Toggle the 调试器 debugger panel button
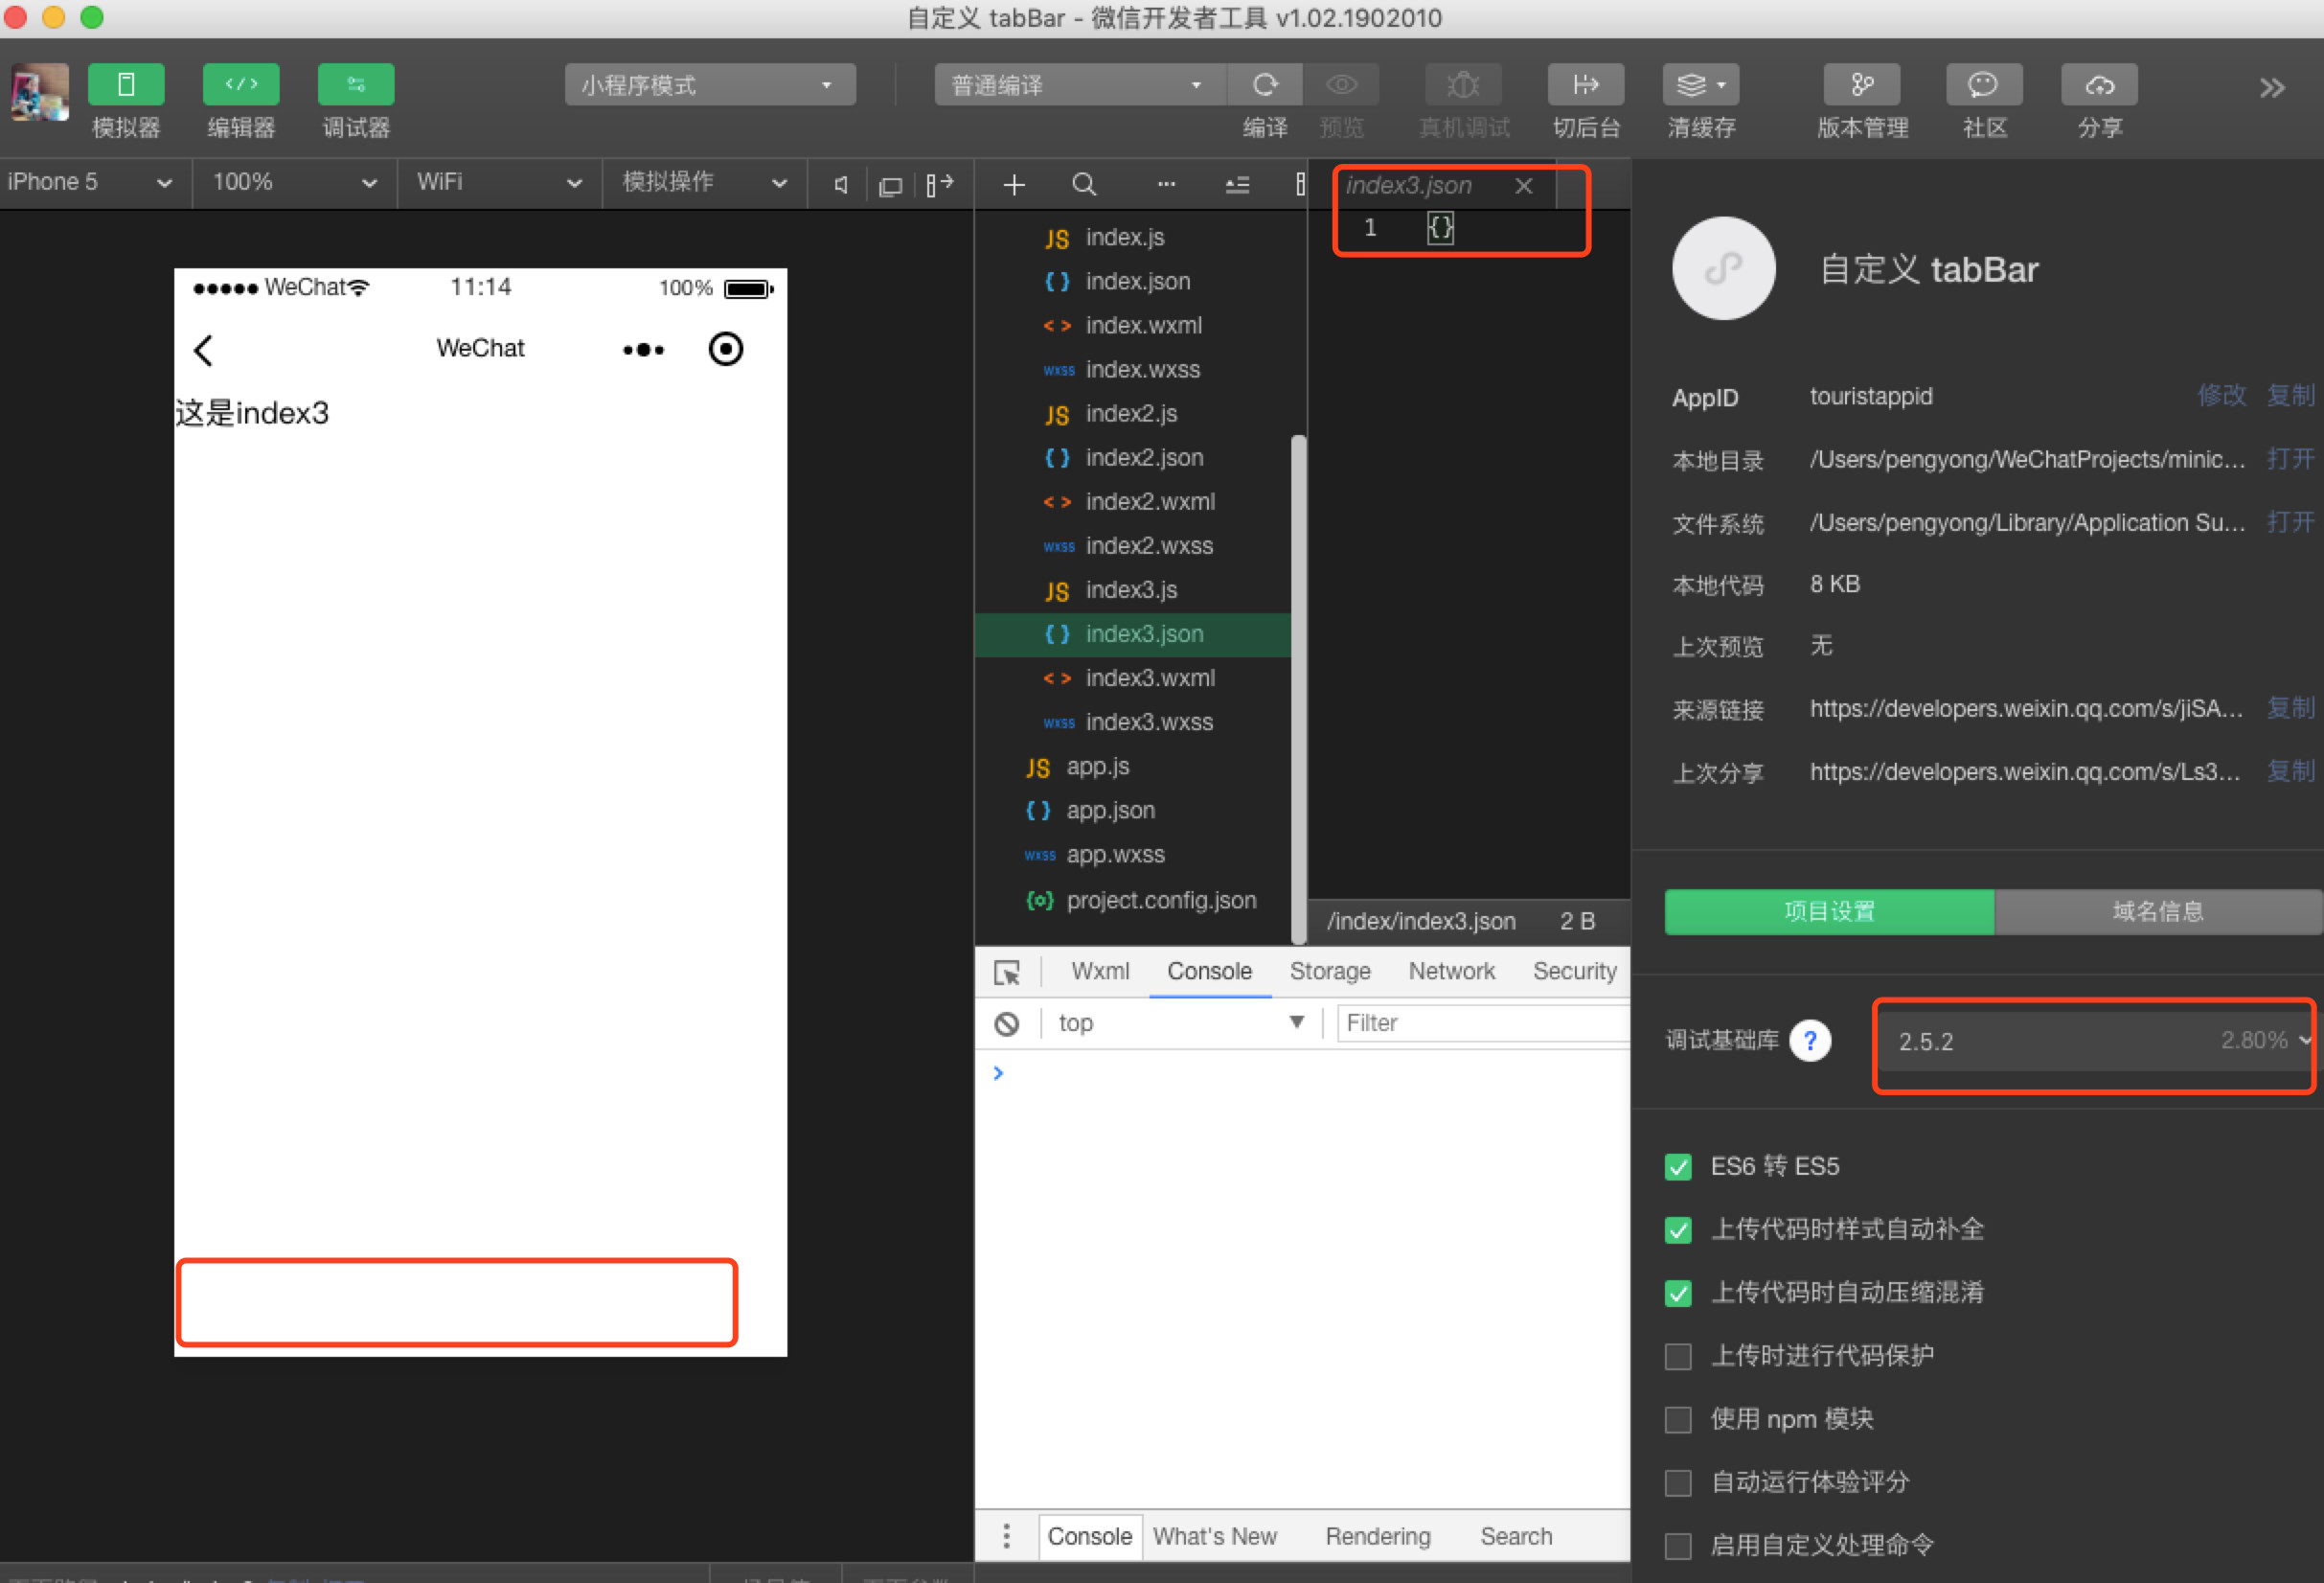Screen dimensions: 2324x1583 point(356,85)
